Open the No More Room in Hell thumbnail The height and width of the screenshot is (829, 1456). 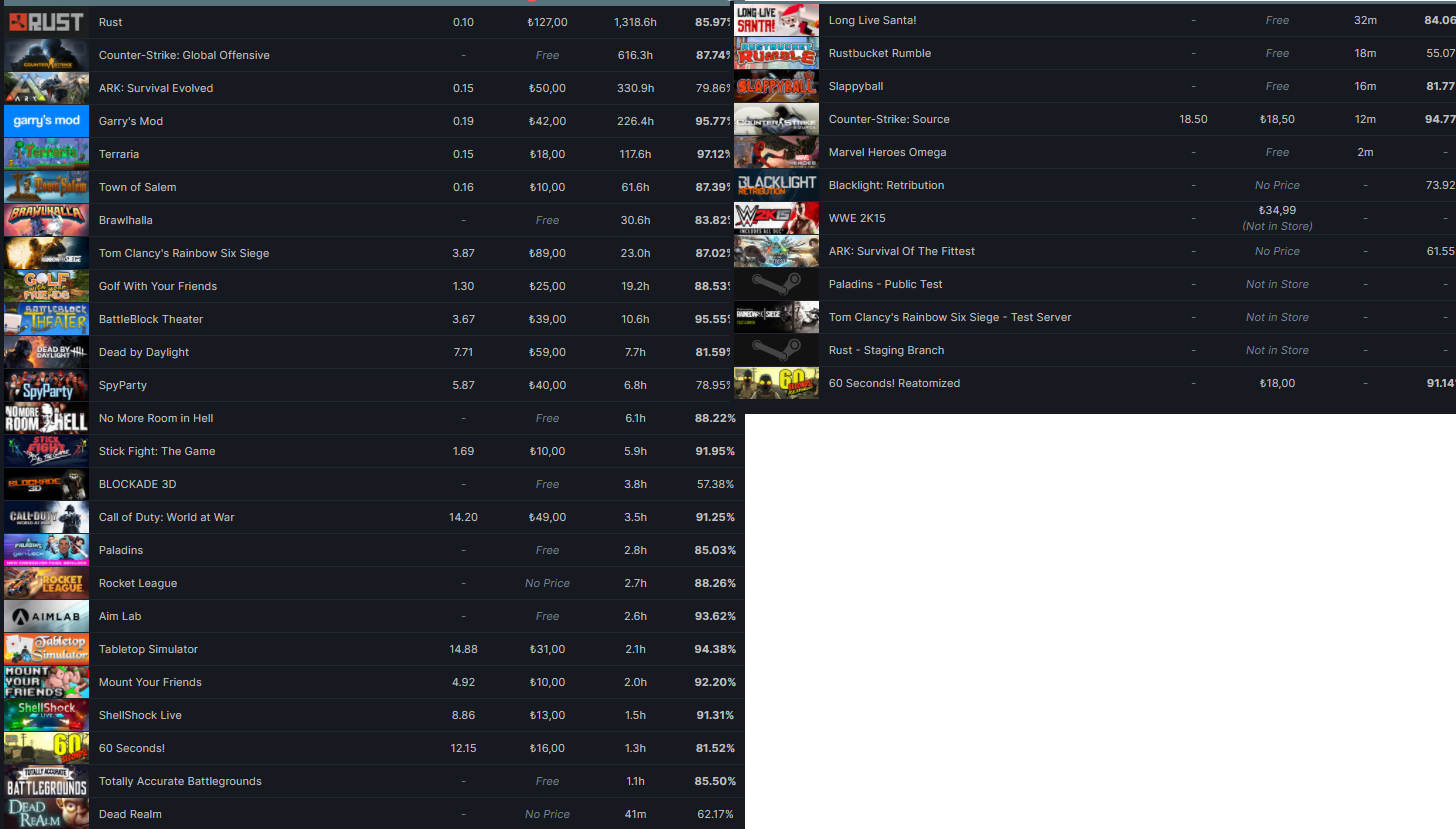[46, 418]
